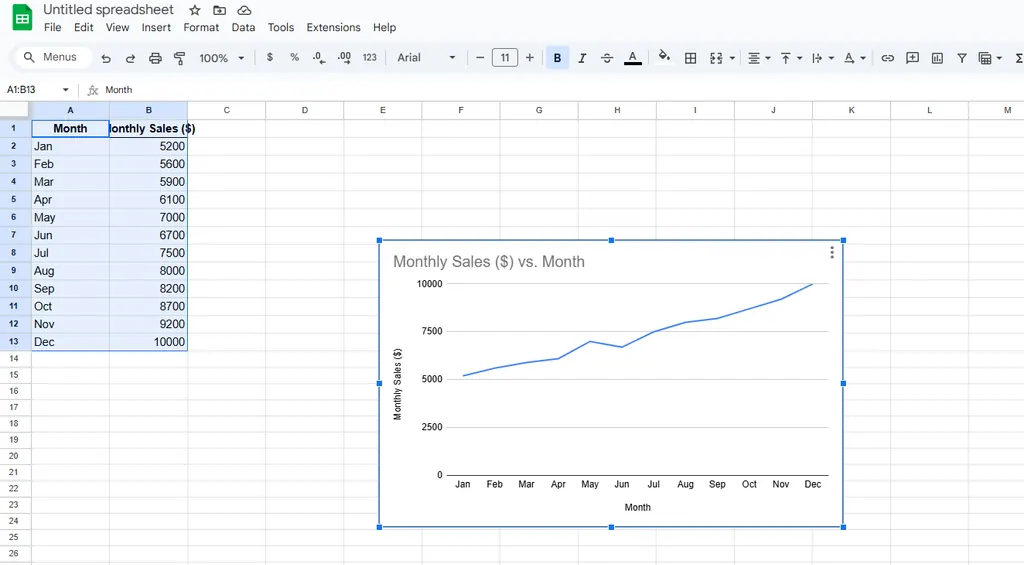Open the Extensions menu
The image size is (1024, 565).
[333, 28]
